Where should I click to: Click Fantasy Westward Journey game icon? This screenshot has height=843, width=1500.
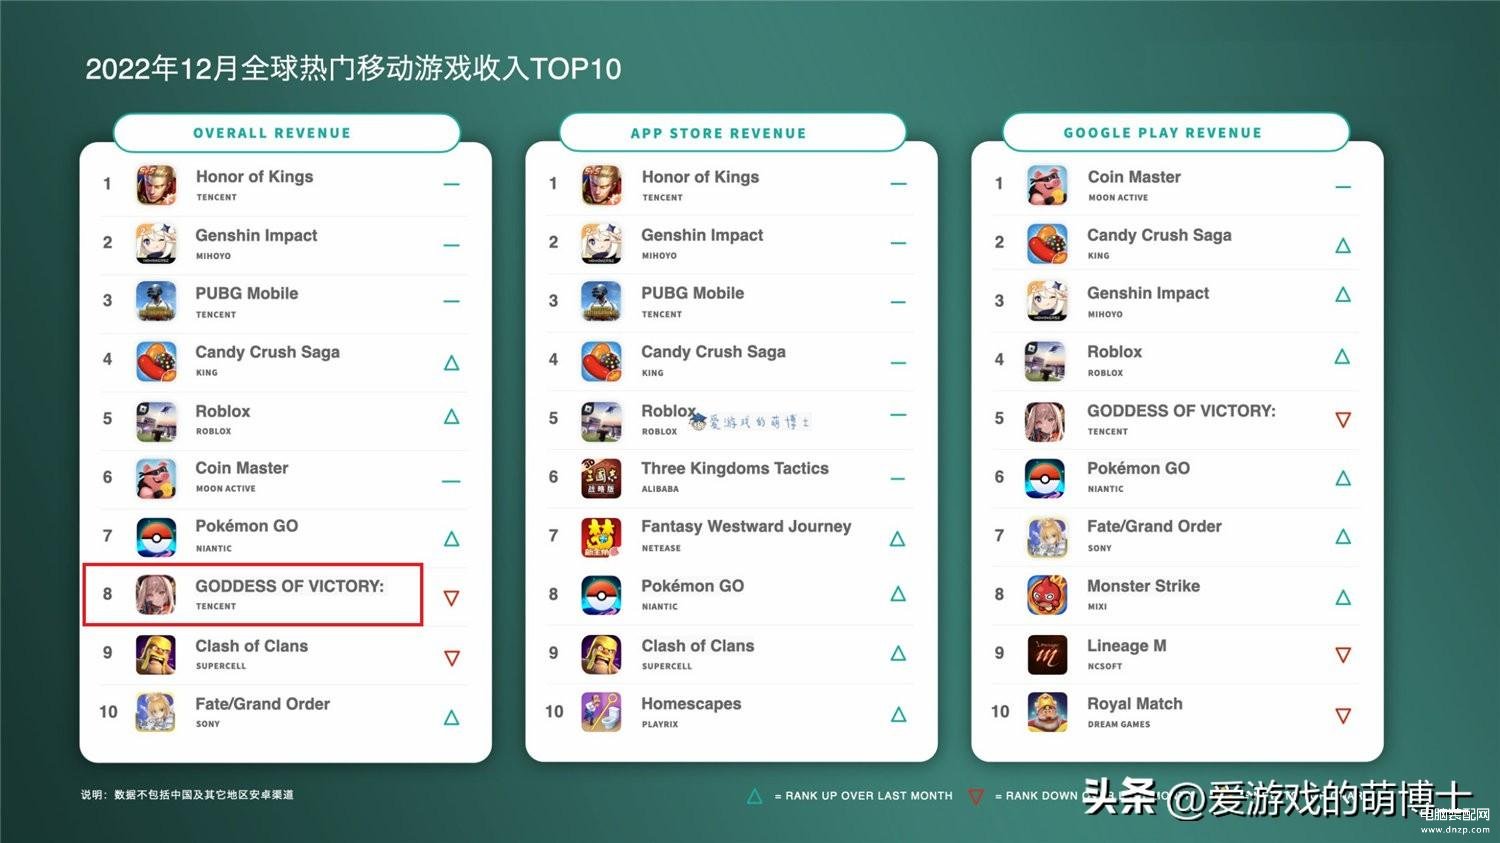click(x=602, y=537)
